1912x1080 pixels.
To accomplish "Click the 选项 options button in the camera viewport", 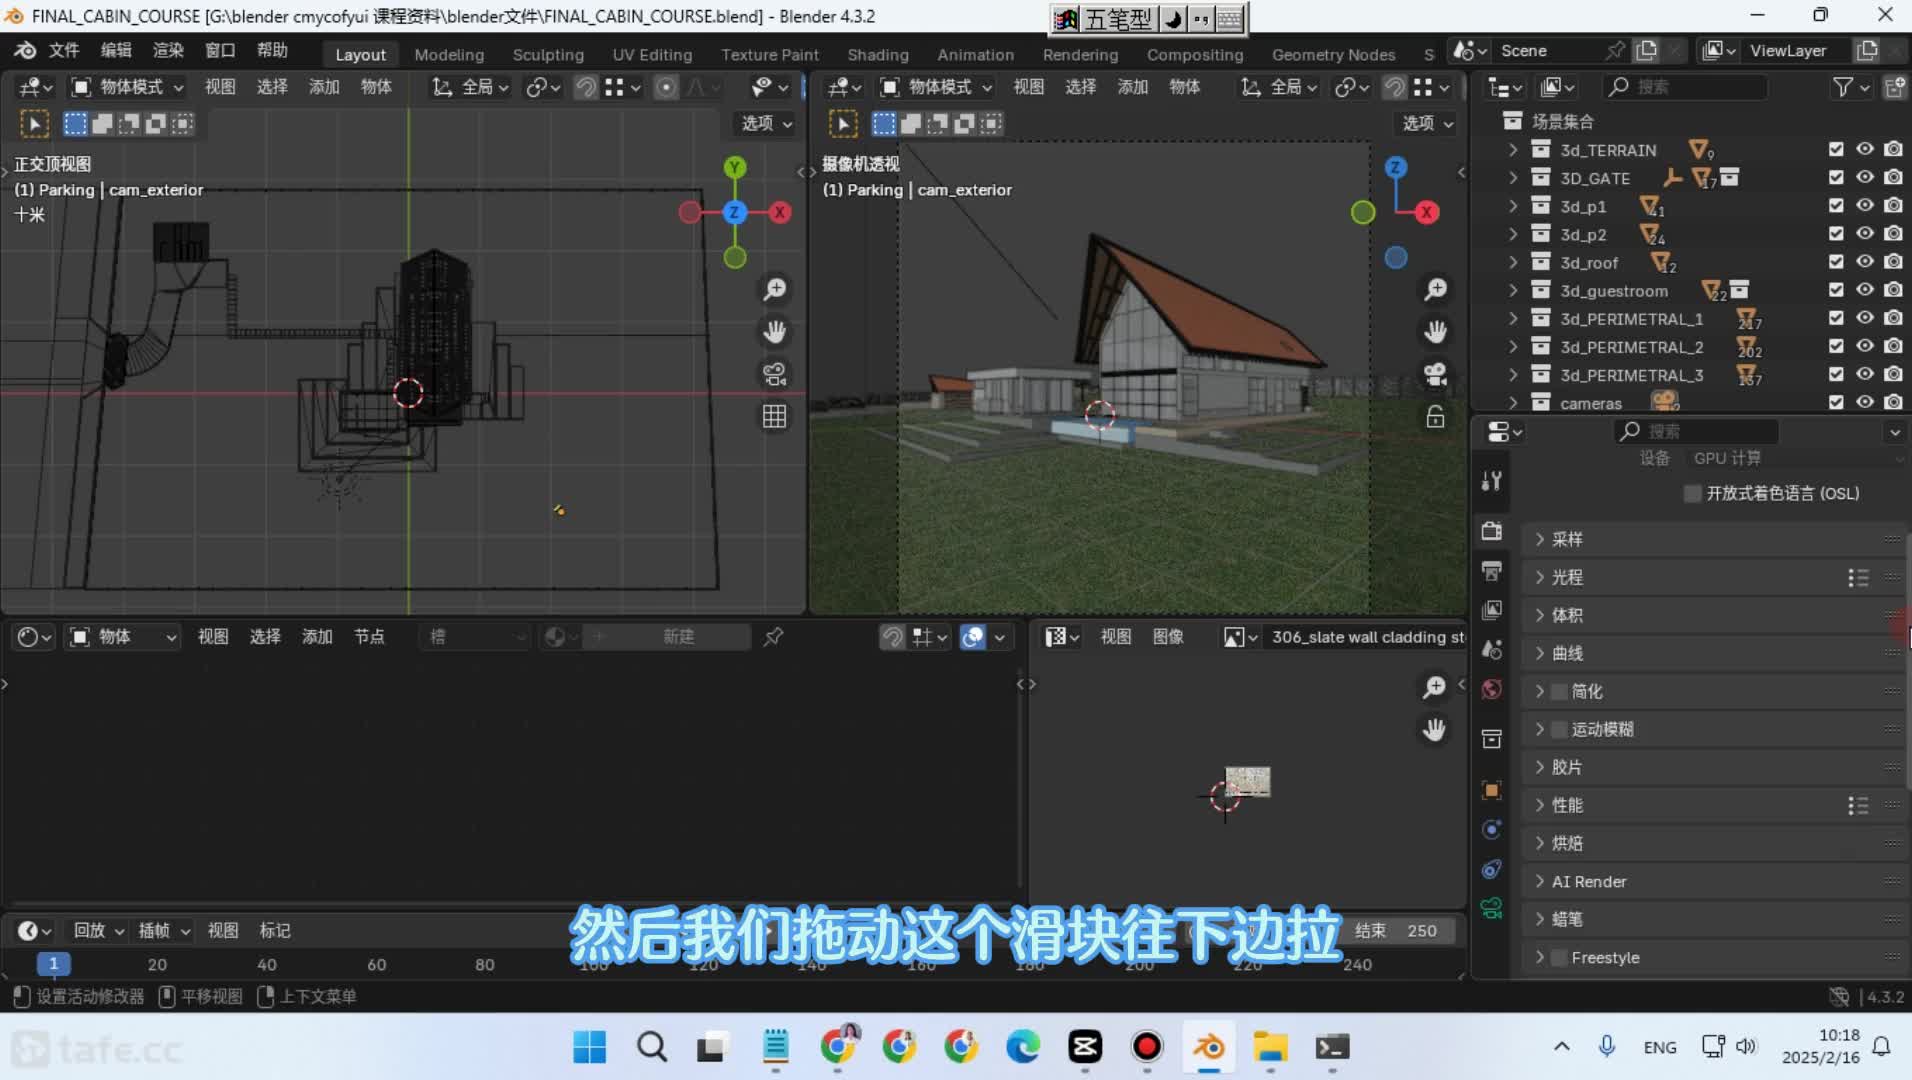I will 1427,123.
